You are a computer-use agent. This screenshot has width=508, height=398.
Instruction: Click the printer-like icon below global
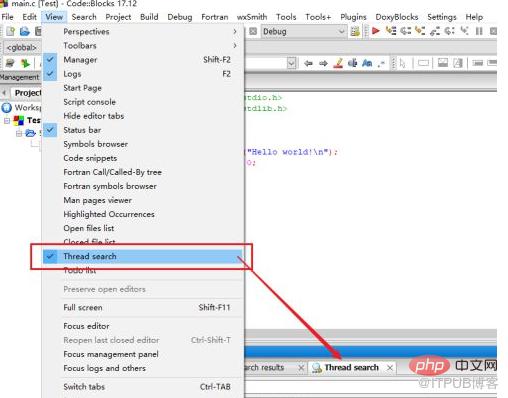pos(10,63)
